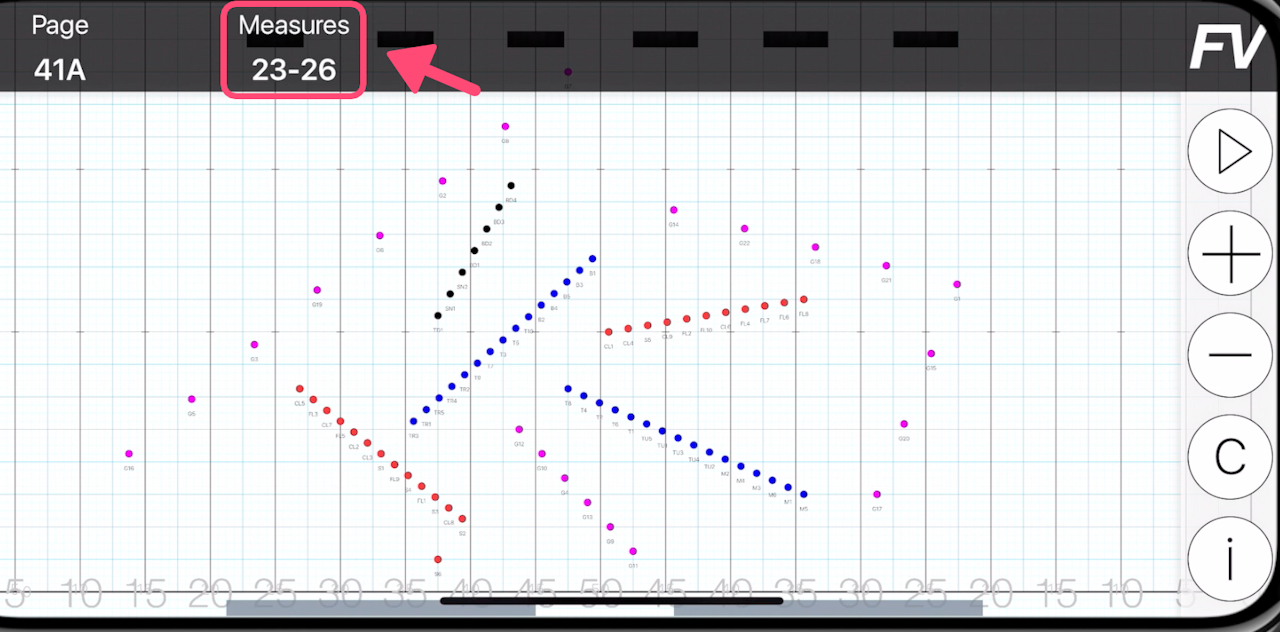Open the Measures 23-26 selector

(x=293, y=50)
